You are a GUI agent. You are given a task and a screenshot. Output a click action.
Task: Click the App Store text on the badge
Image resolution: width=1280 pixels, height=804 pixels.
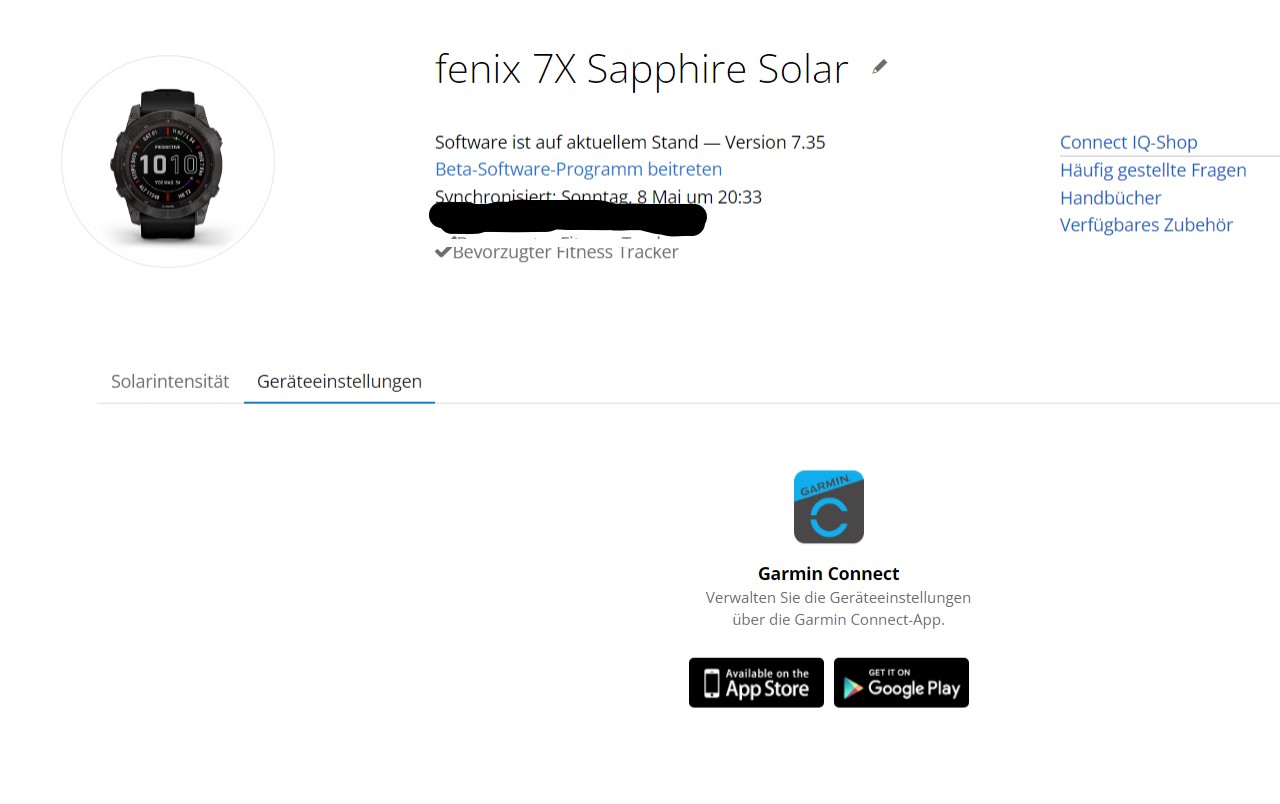pos(767,688)
